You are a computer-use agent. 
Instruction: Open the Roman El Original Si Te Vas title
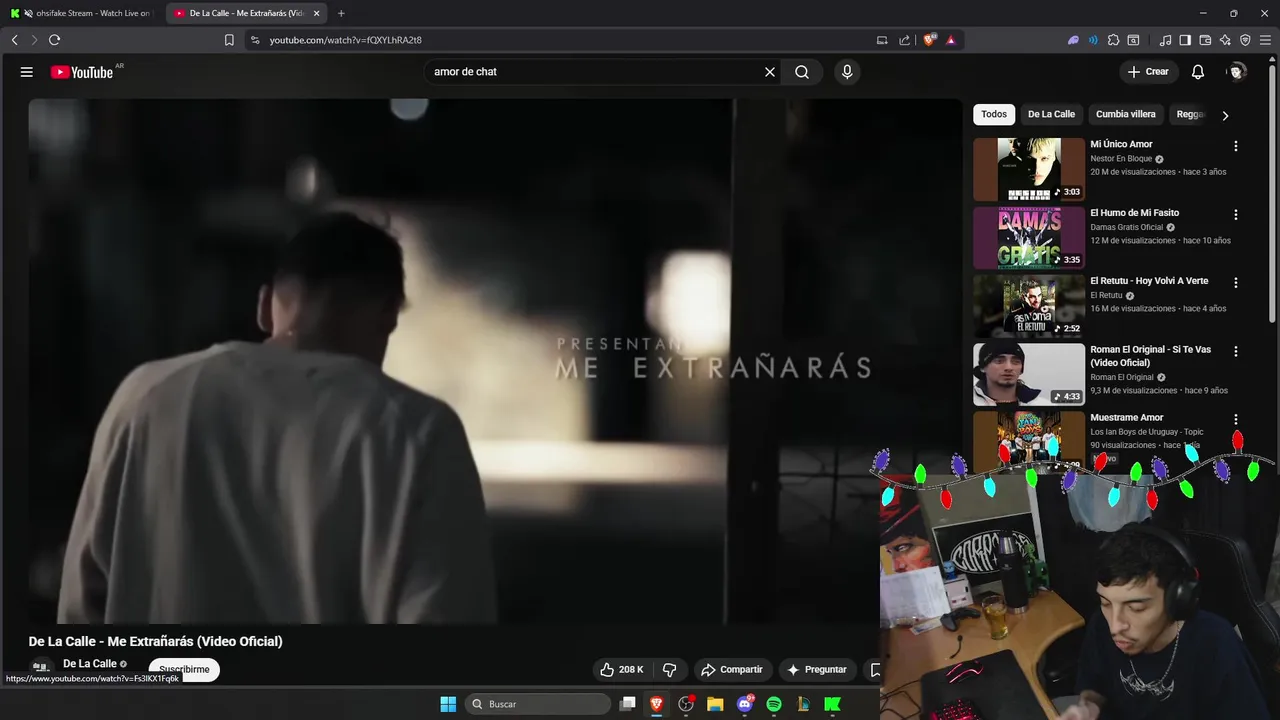1150,356
